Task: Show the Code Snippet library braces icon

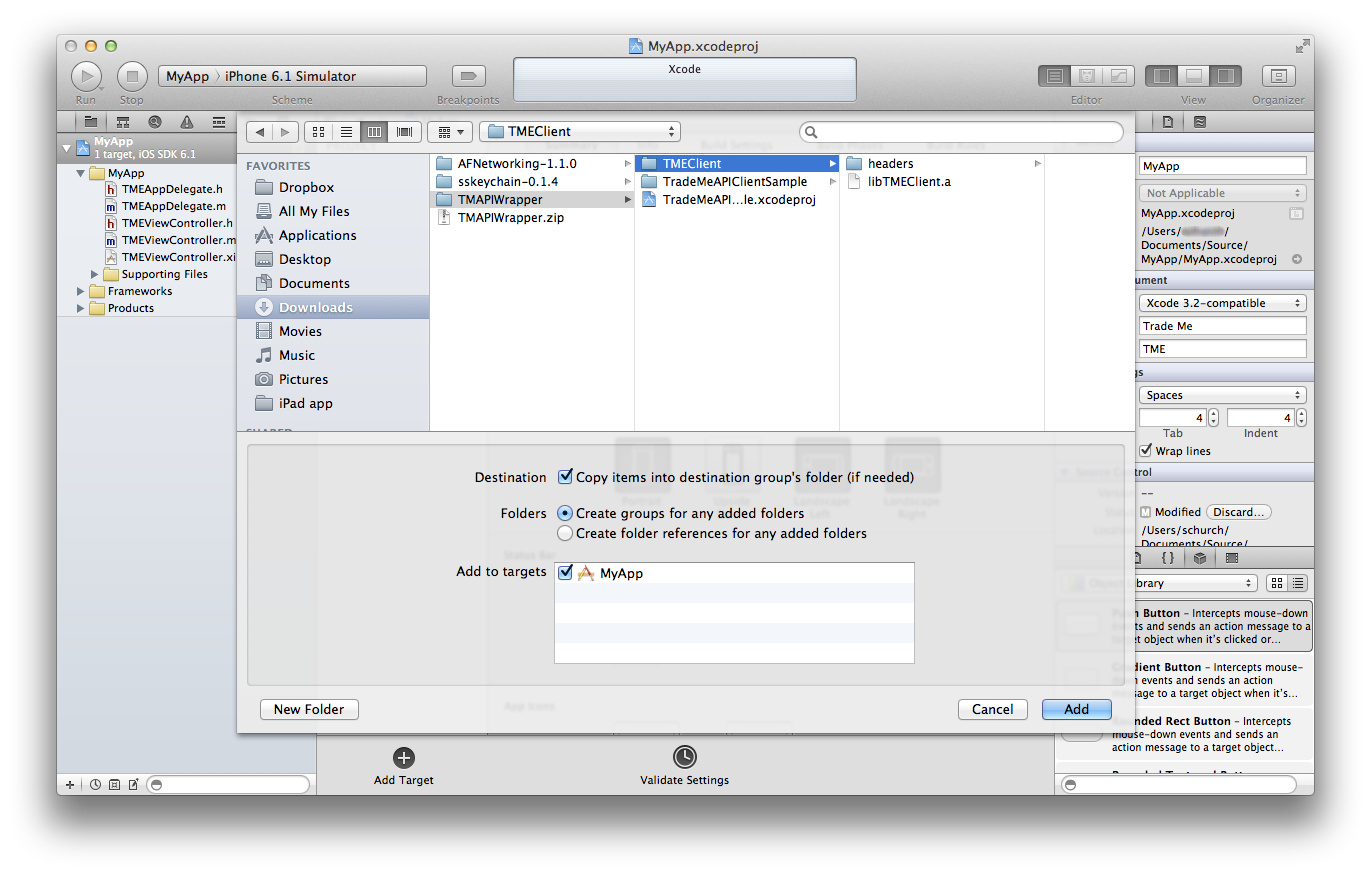Action: click(1167, 558)
